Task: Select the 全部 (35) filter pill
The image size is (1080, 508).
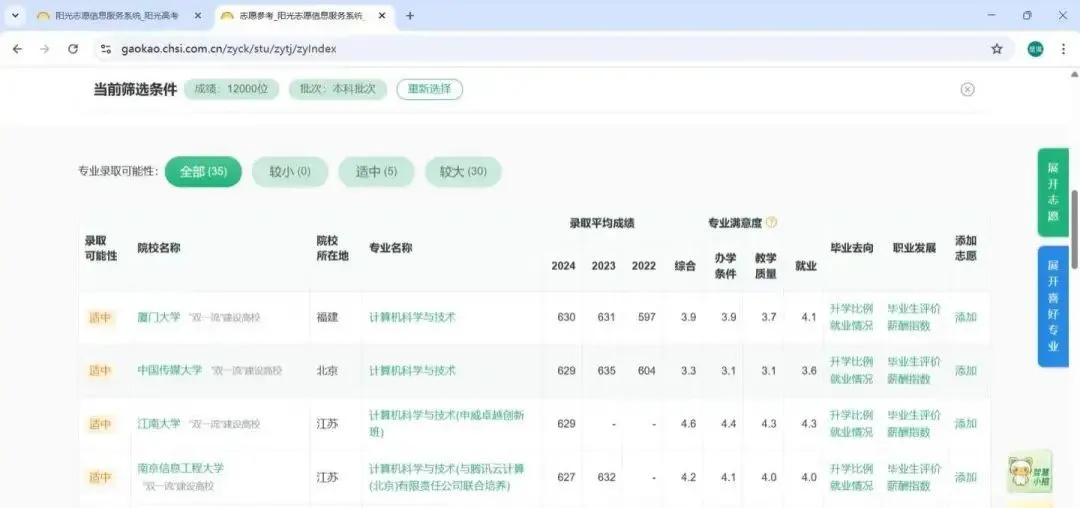Action: [203, 172]
